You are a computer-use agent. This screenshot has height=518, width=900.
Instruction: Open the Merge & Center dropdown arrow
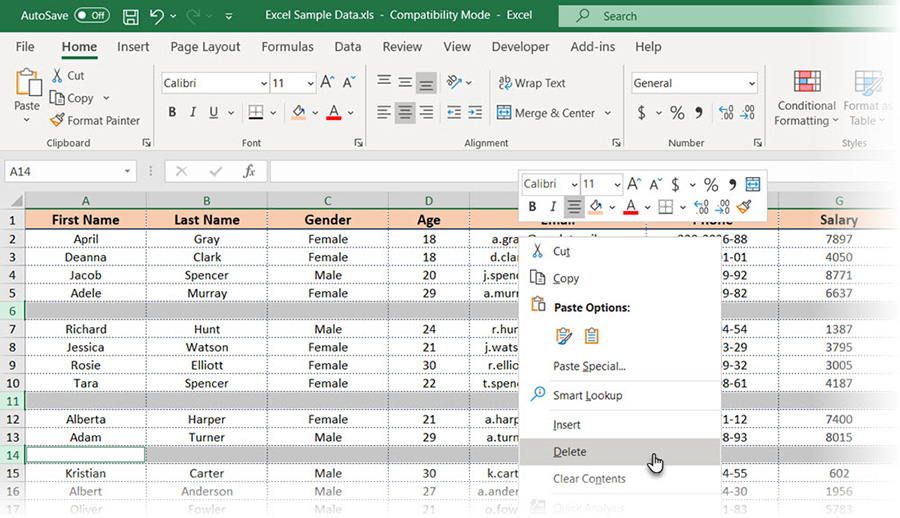[608, 113]
